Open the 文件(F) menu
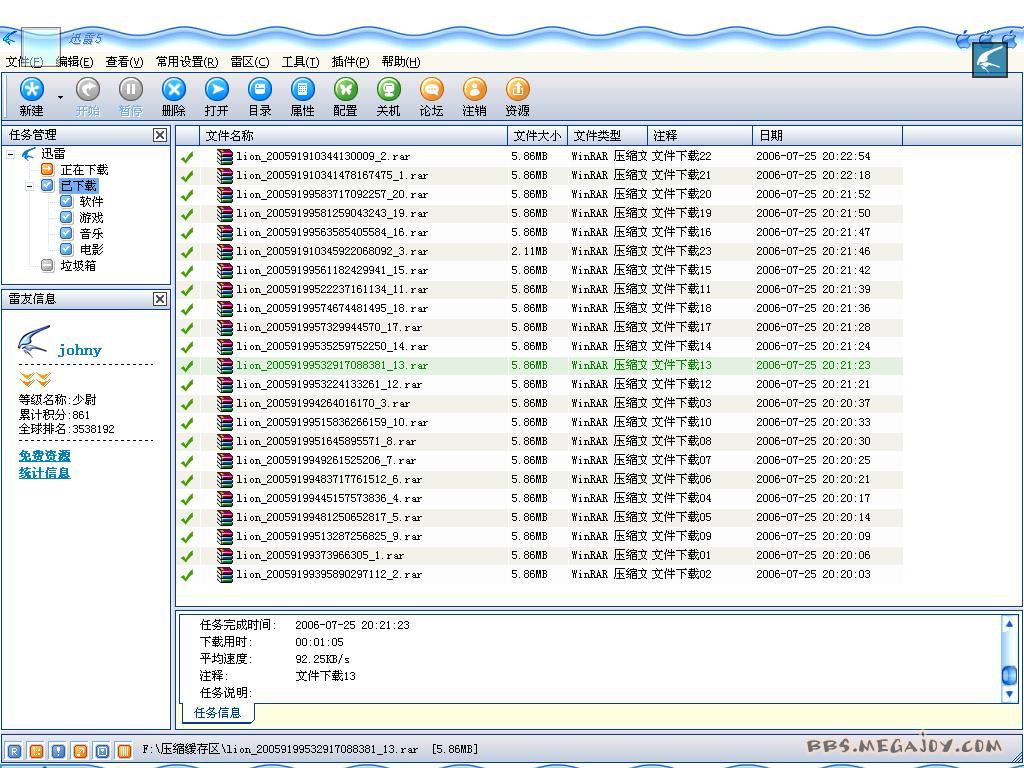The width and height of the screenshot is (1024, 768). tap(24, 62)
